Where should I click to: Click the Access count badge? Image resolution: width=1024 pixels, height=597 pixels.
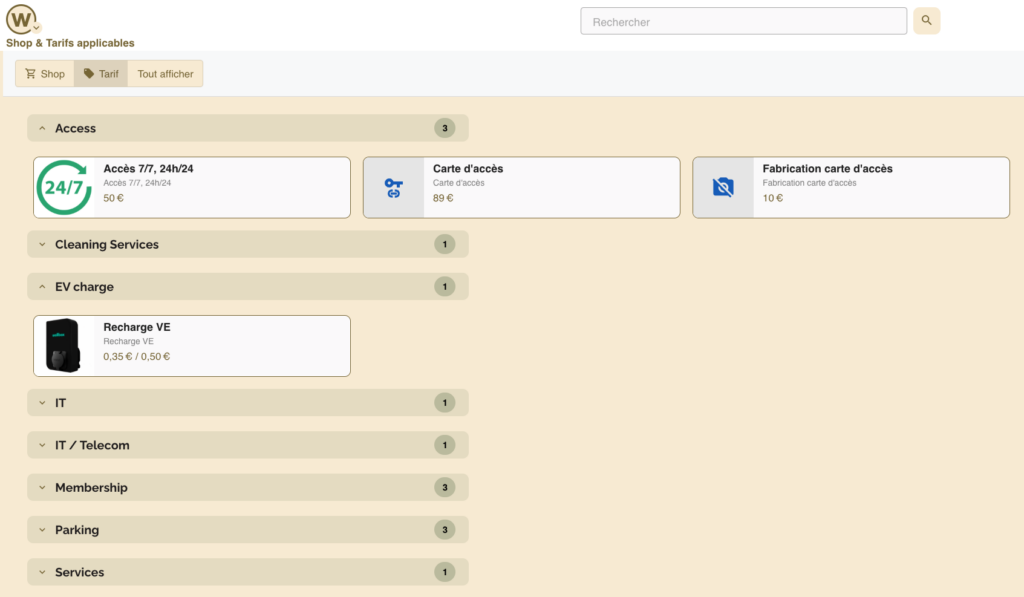click(445, 128)
